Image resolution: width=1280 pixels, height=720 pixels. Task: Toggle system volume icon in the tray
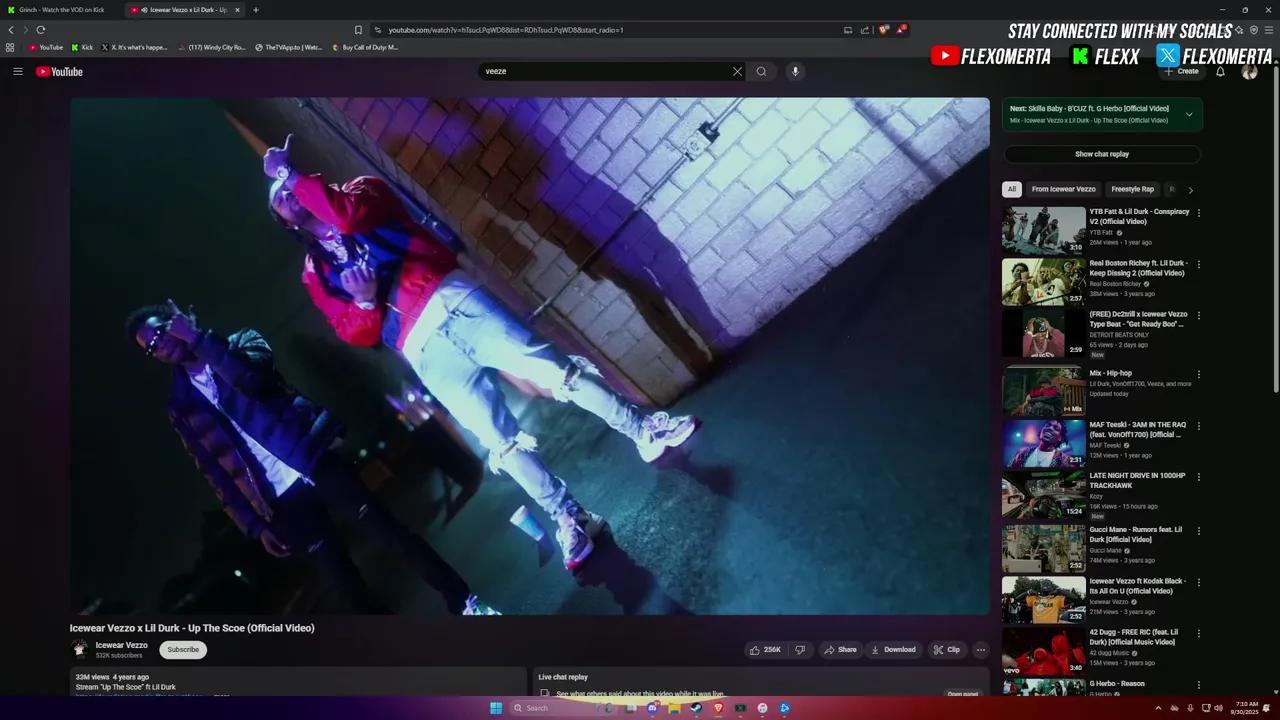click(x=1218, y=708)
